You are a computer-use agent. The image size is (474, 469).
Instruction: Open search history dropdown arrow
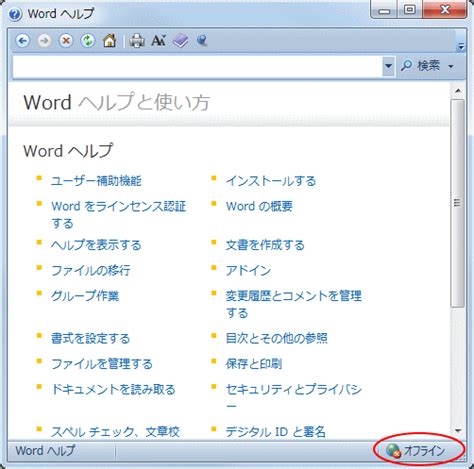click(x=388, y=66)
